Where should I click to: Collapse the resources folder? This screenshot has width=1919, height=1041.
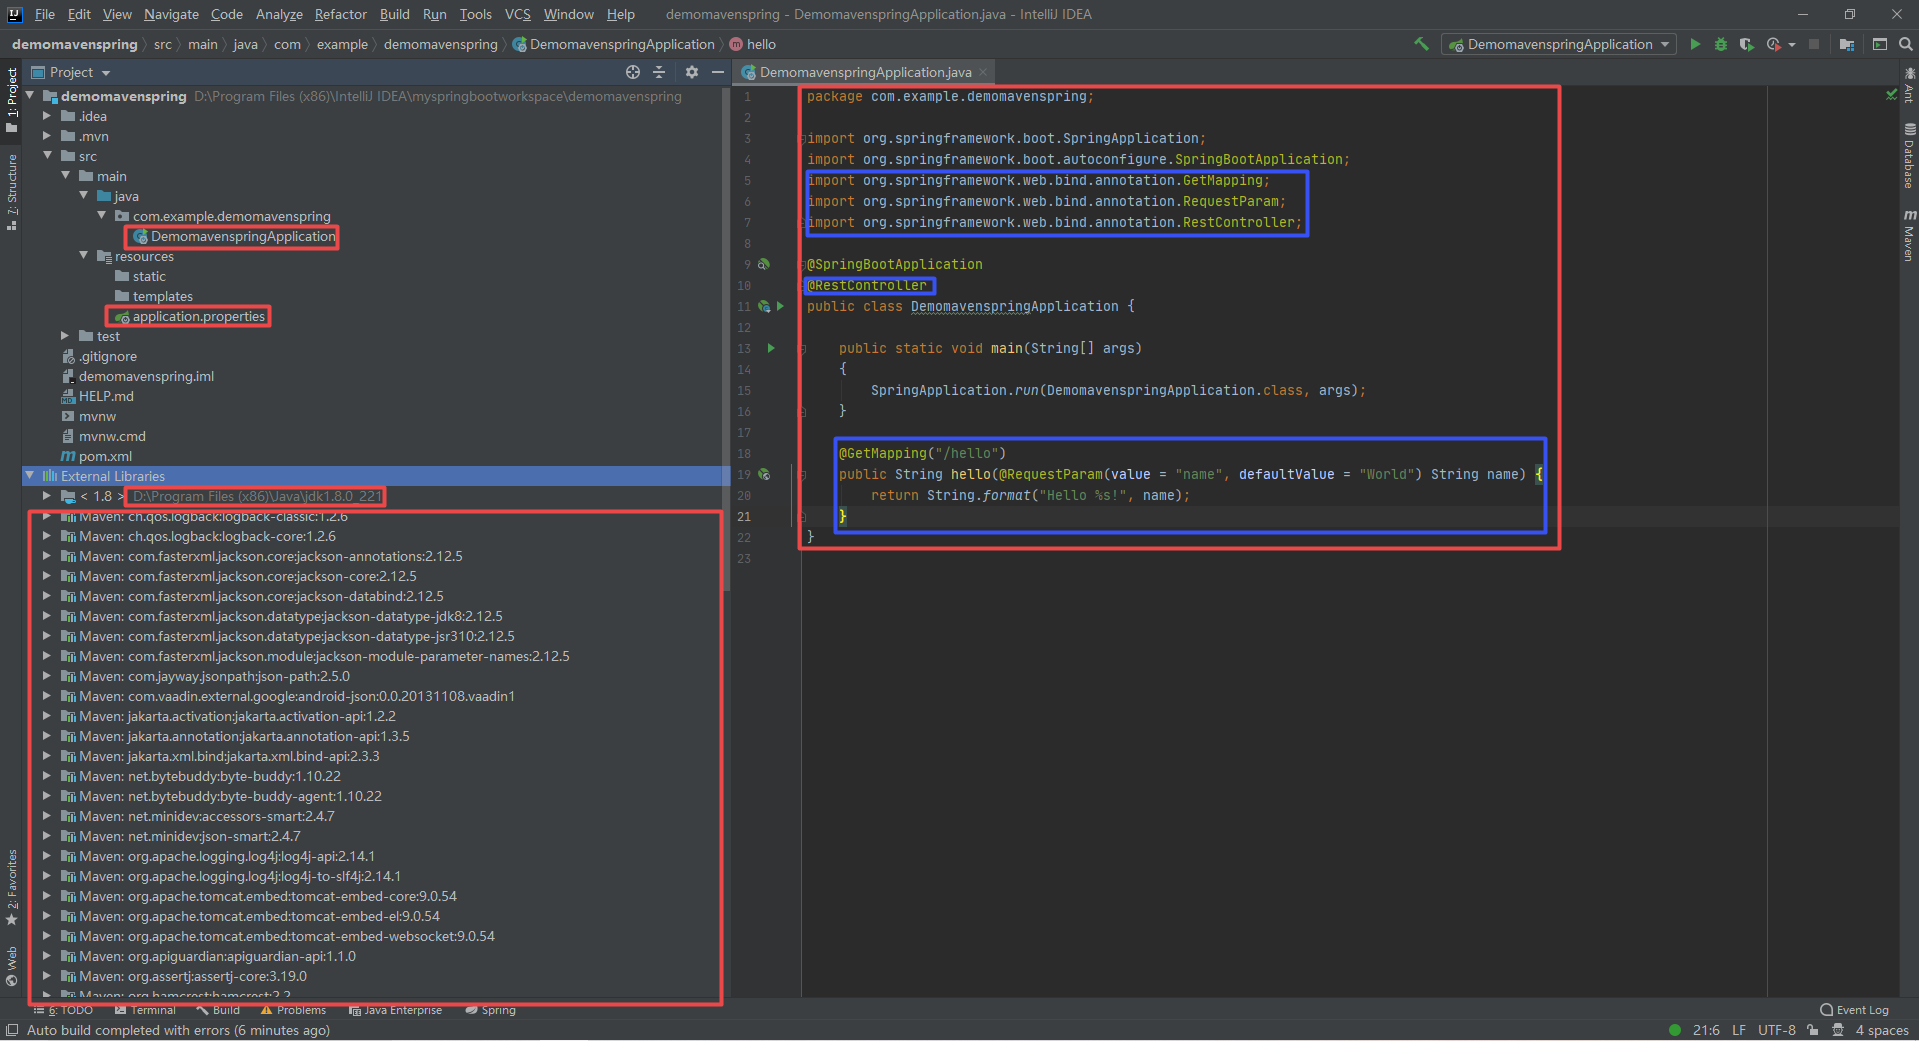tap(84, 256)
